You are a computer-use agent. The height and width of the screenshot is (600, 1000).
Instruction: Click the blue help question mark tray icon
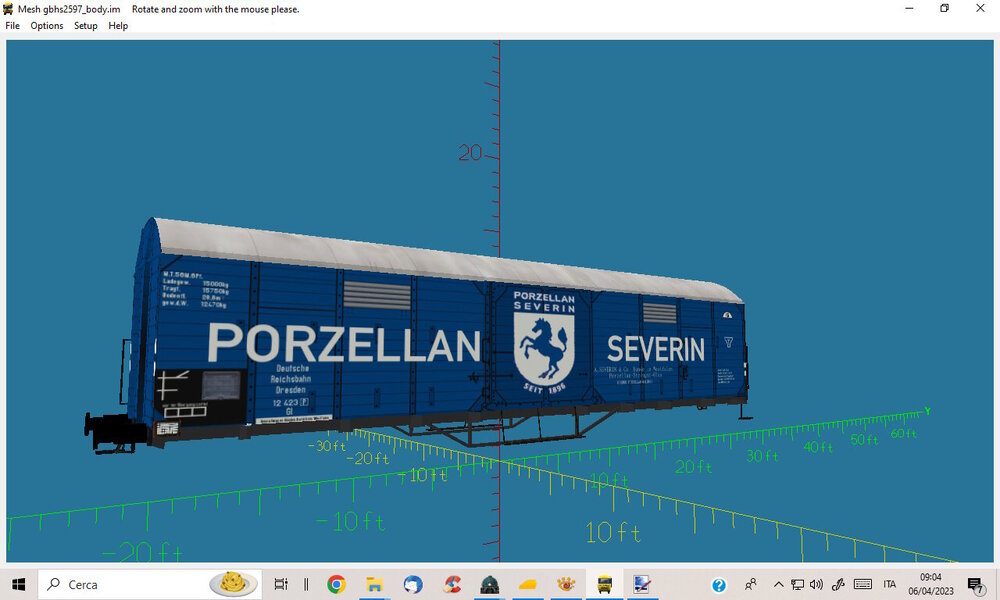pos(719,585)
